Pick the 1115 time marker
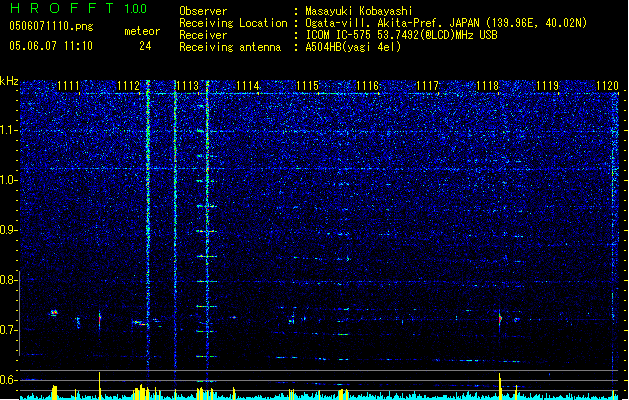629x400 pixels. coord(308,86)
